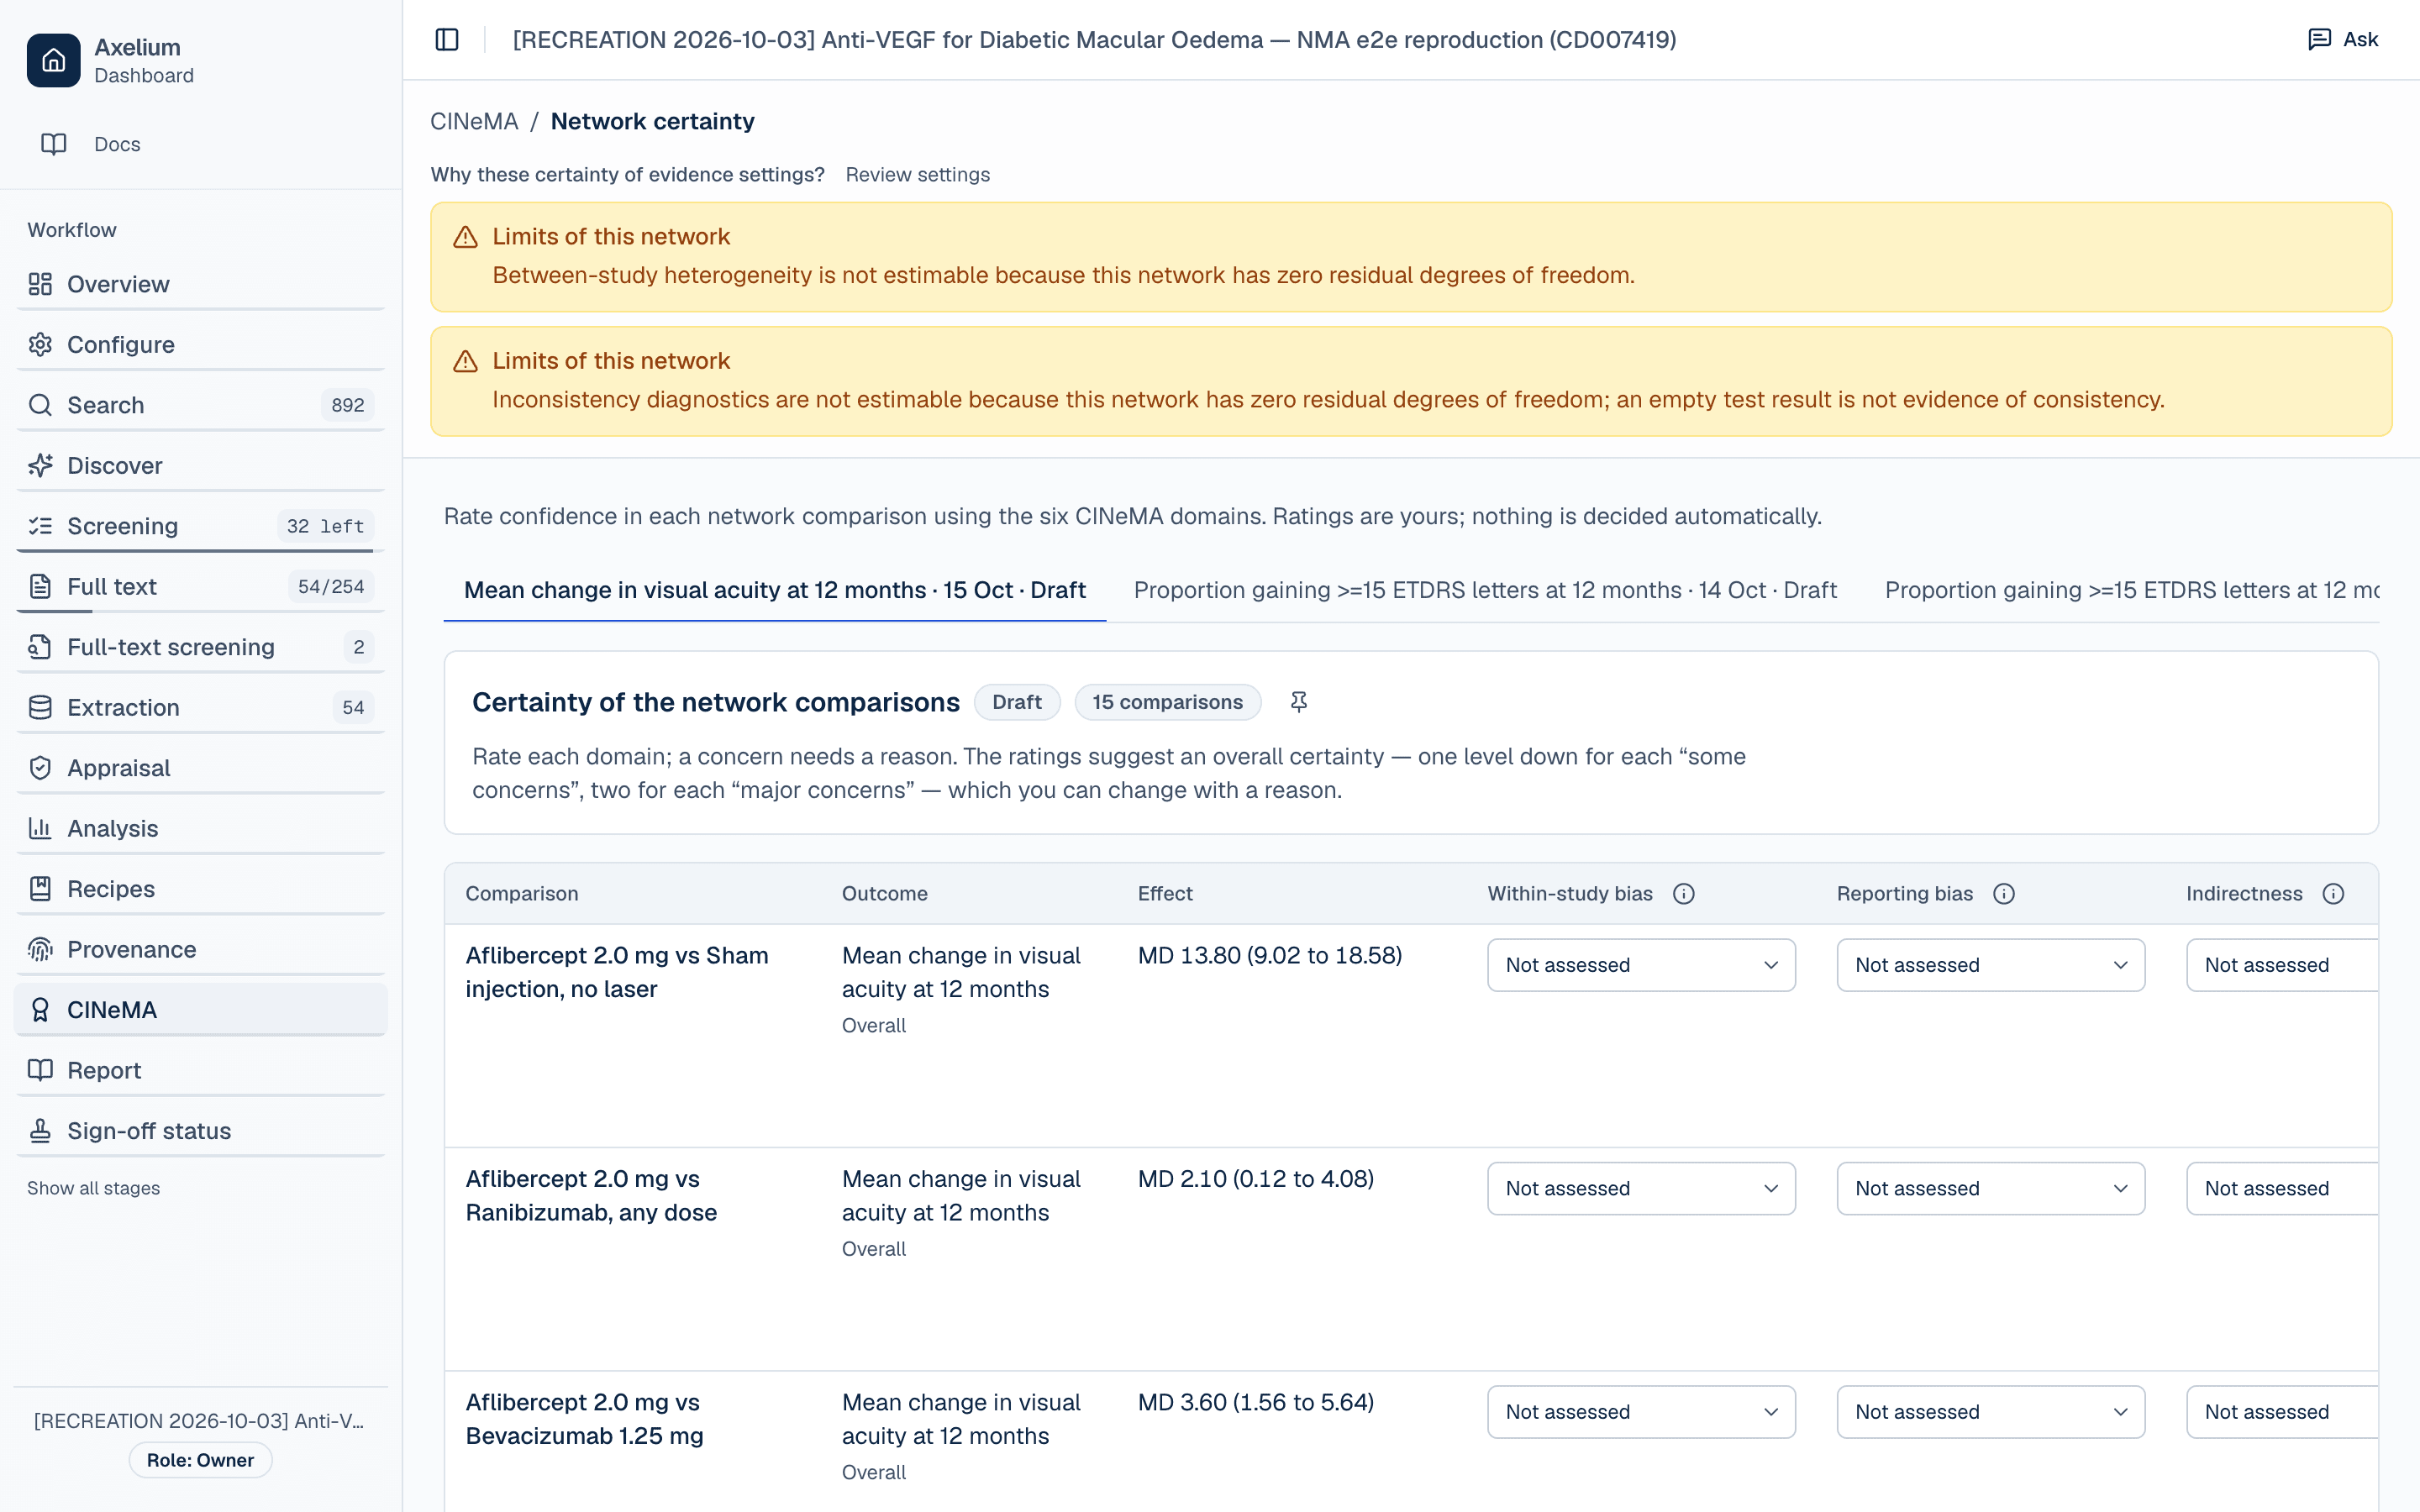Screen dimensions: 2420x1512
Task: Show Within-study bias info tooltip
Action: pyautogui.click(x=1684, y=894)
